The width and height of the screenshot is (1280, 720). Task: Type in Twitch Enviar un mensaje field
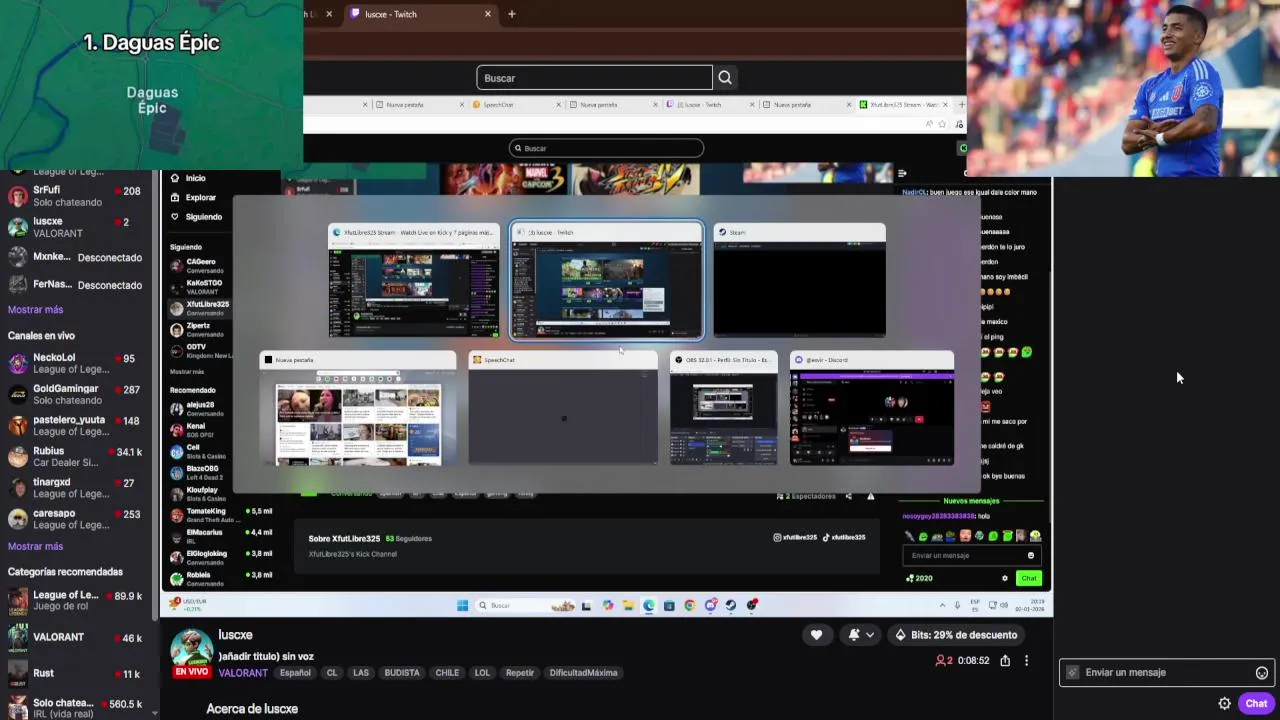1167,673
